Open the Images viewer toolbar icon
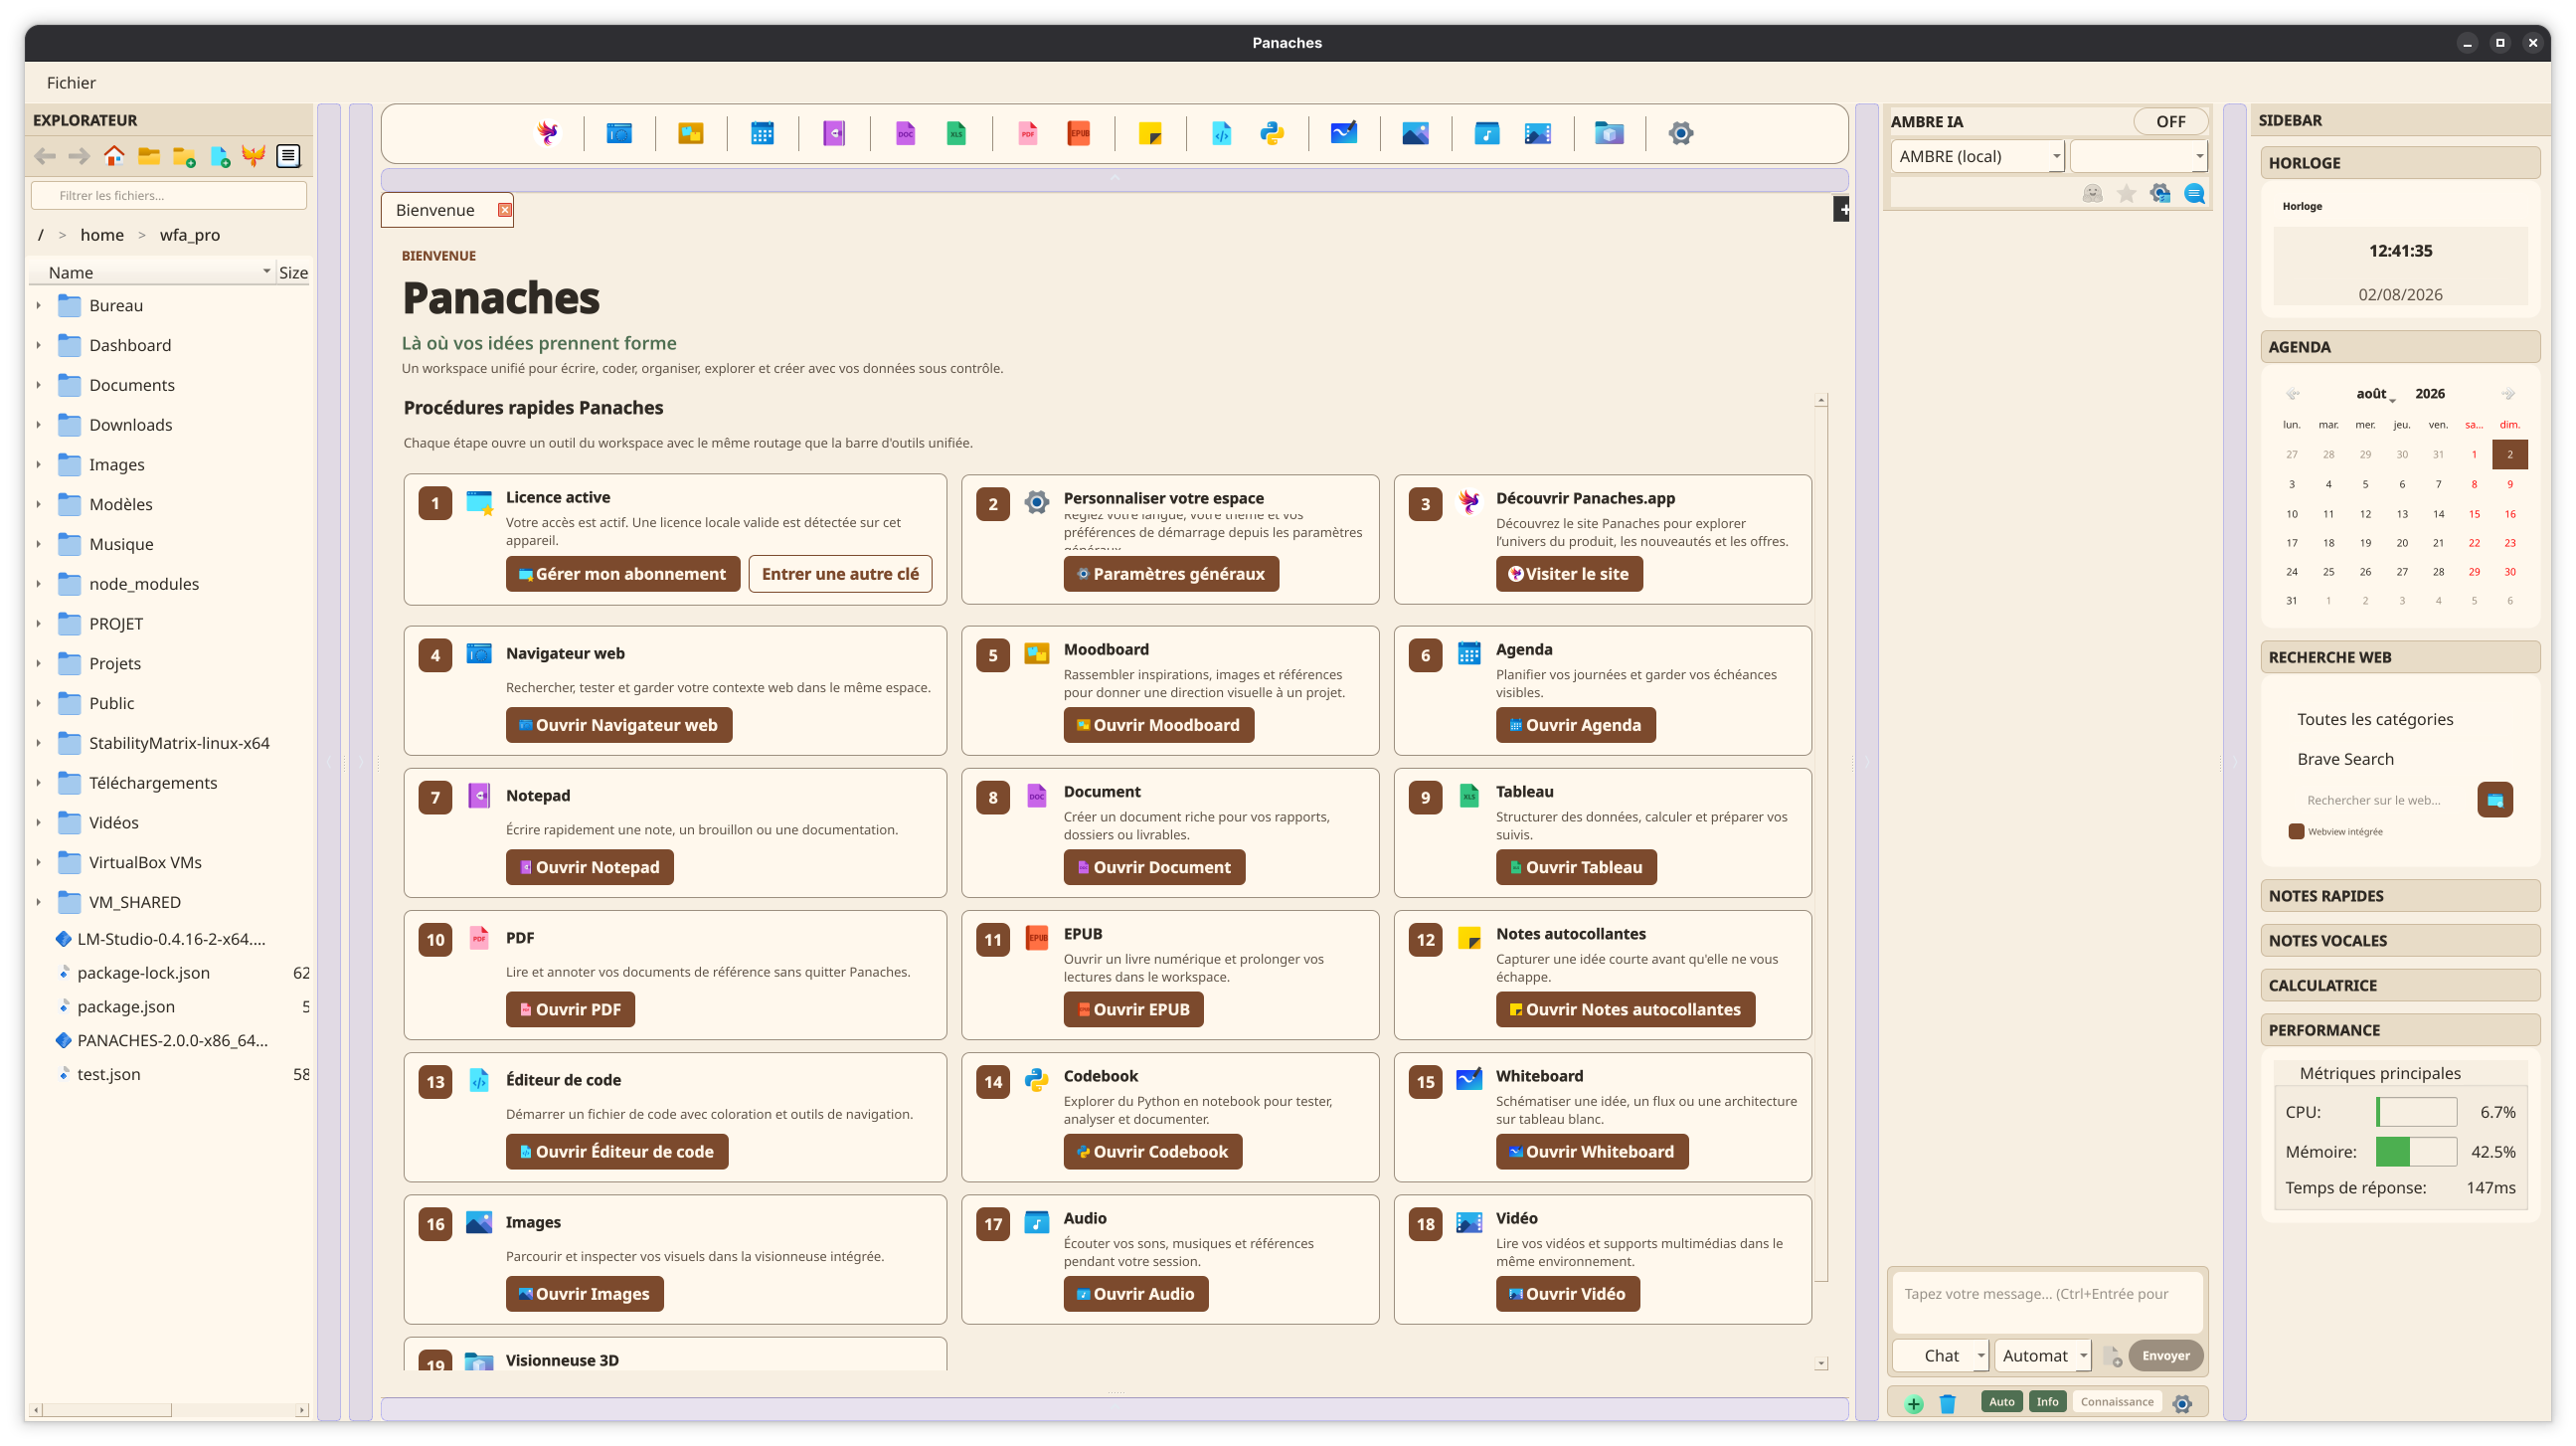 click(x=1415, y=133)
